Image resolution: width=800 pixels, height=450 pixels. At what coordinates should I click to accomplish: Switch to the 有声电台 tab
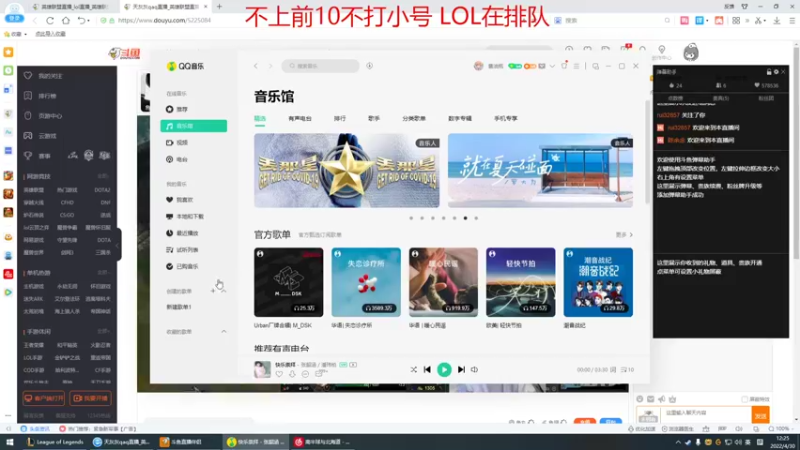coord(300,118)
